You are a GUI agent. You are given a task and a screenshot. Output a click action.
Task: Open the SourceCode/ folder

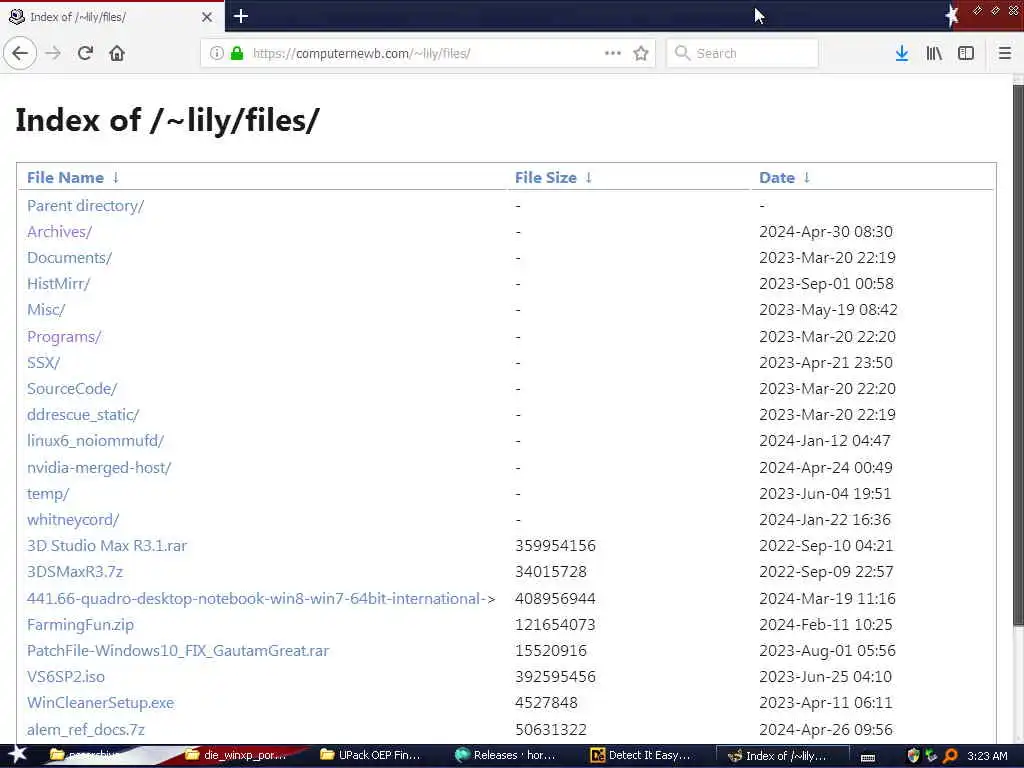(72, 389)
